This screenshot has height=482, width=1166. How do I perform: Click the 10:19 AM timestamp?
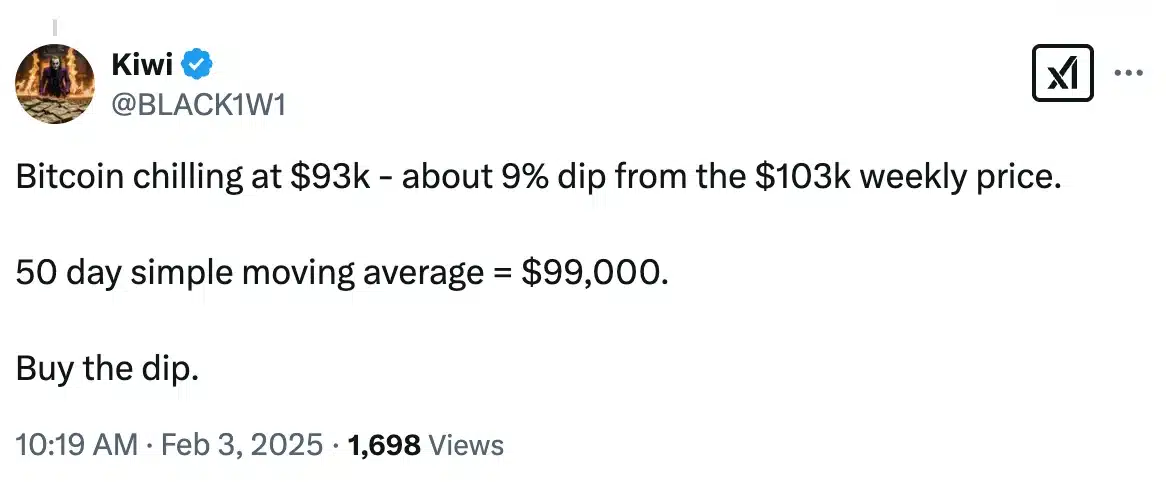76,444
